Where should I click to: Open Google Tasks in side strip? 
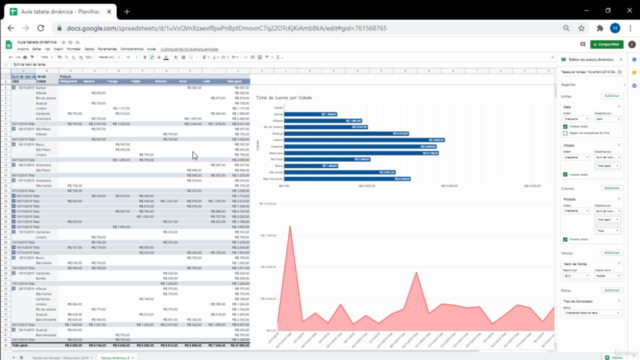pyautogui.click(x=634, y=86)
